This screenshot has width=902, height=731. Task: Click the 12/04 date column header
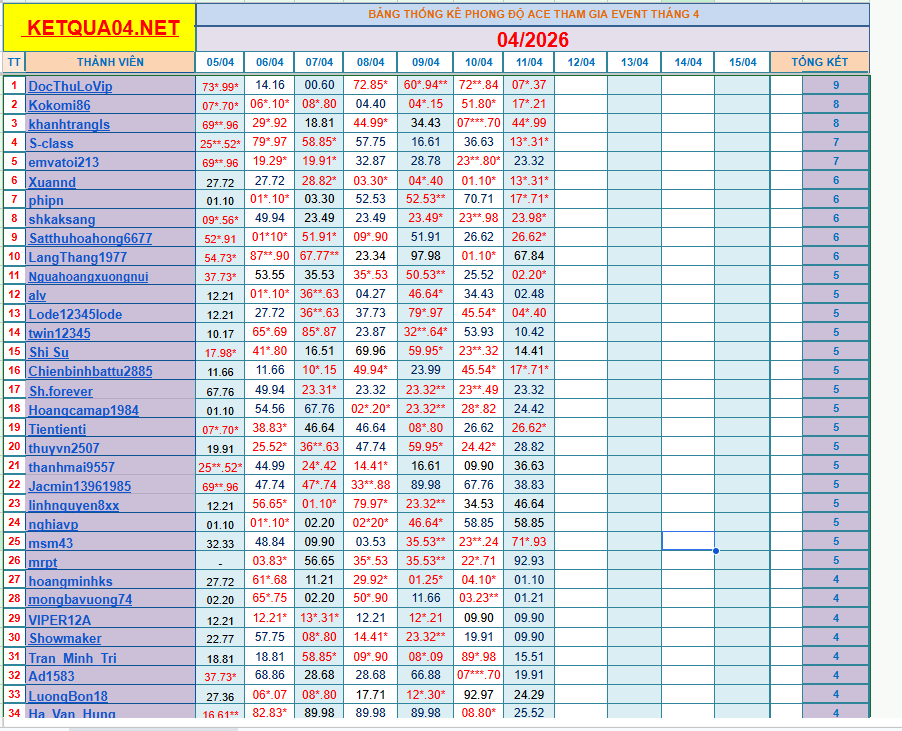(x=581, y=62)
